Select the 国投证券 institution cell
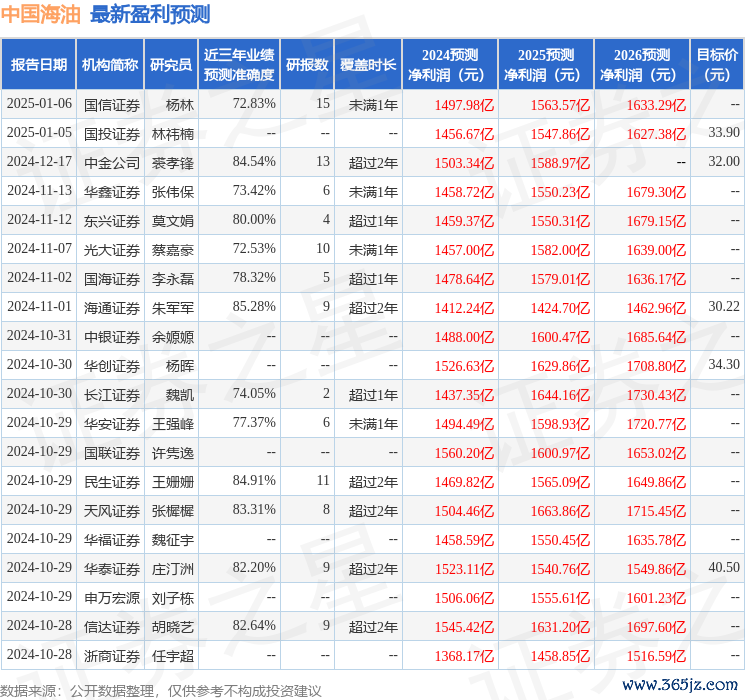 (x=112, y=134)
